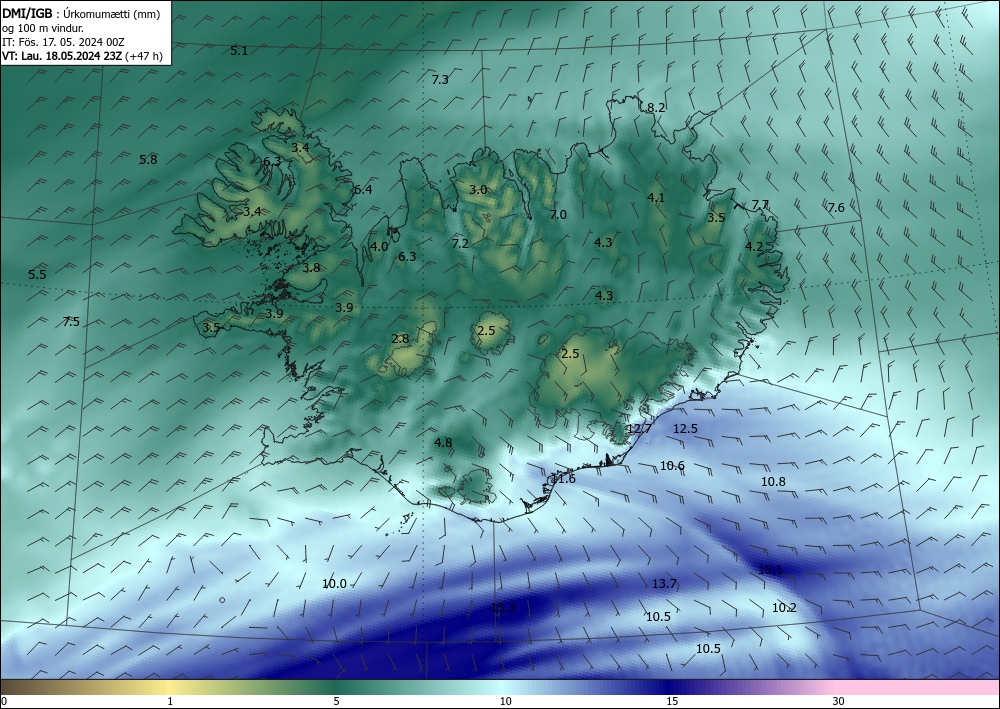
Task: Click the 7.2 value on the map
Action: pyautogui.click(x=460, y=244)
